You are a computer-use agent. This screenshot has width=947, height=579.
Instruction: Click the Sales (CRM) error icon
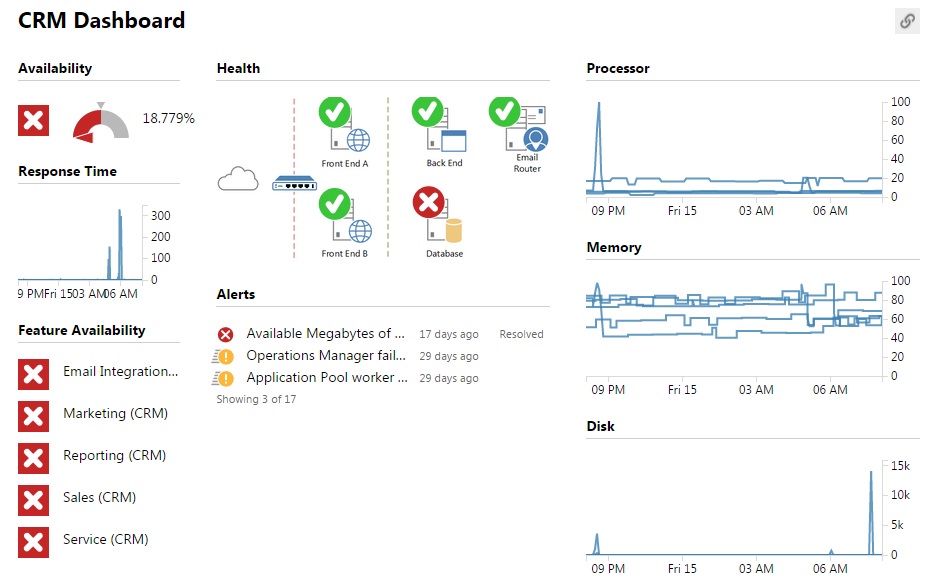coord(33,501)
